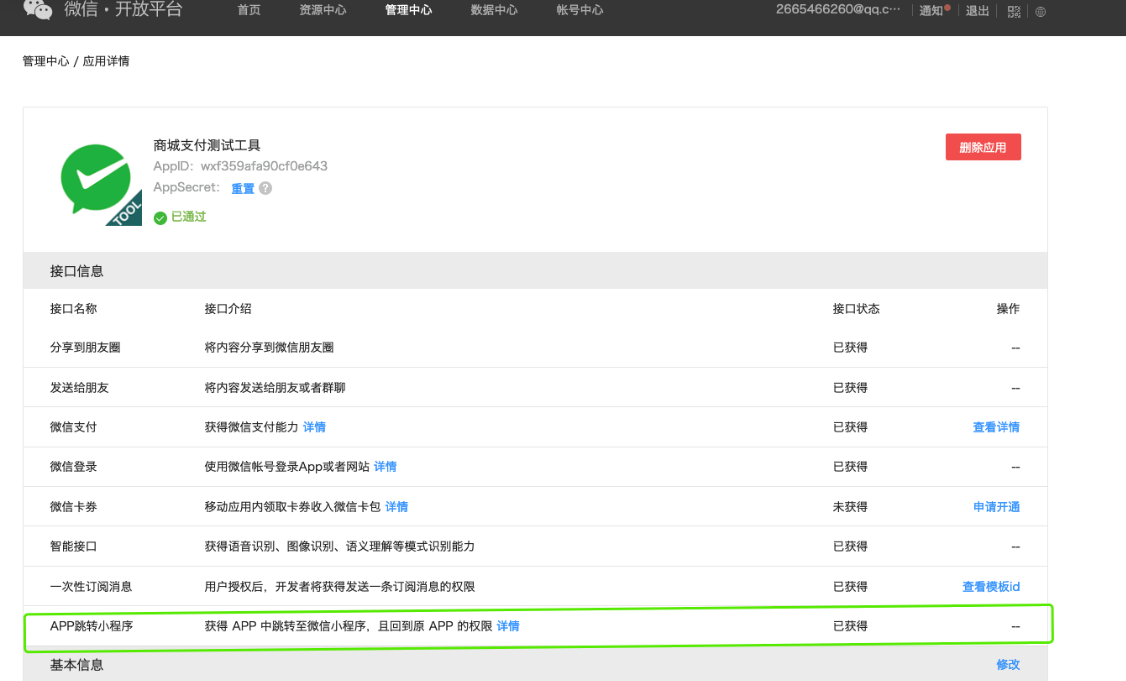
Task: Open the 帐号中心 menu item
Action: point(580,10)
